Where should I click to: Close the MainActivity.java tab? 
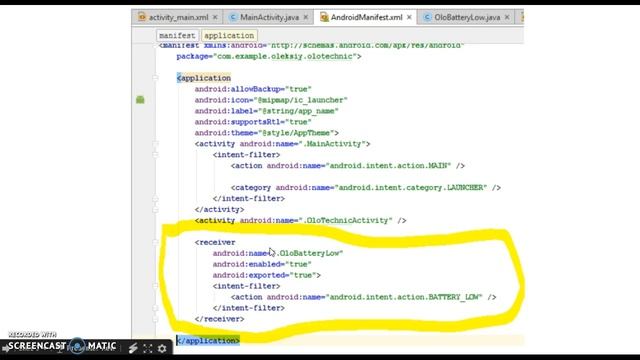pyautogui.click(x=306, y=17)
